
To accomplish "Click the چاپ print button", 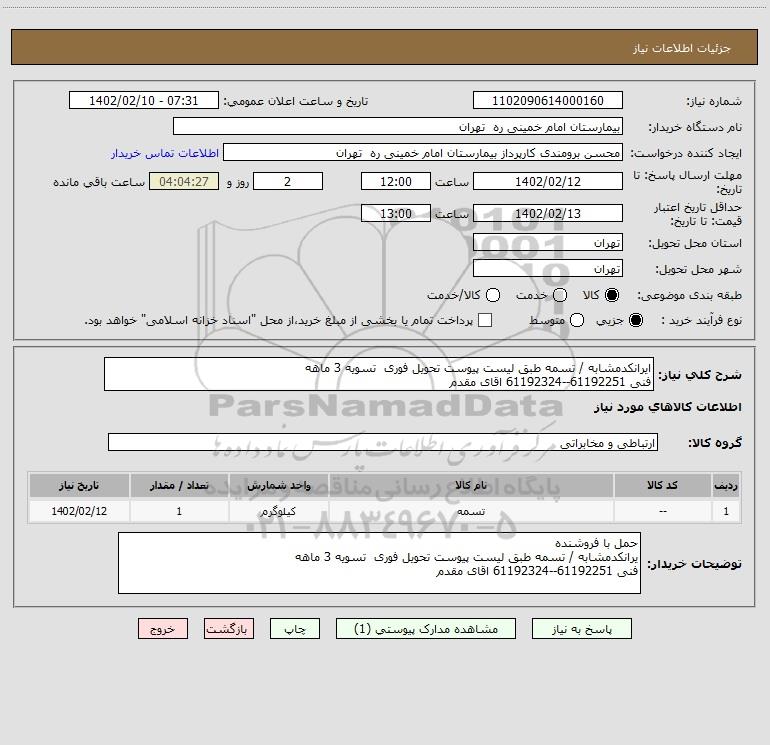I will [295, 629].
